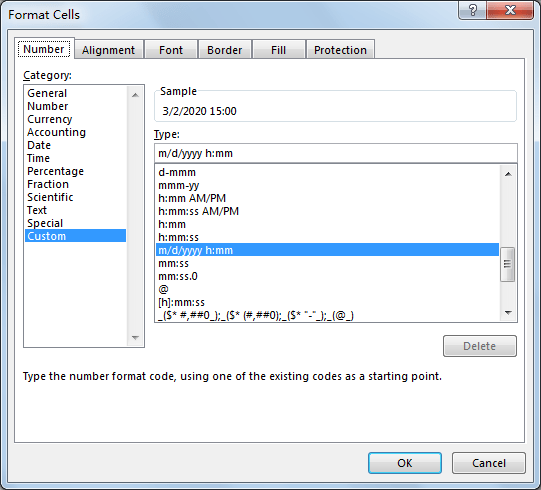Open the Border tab
541x490 pixels.
click(225, 50)
